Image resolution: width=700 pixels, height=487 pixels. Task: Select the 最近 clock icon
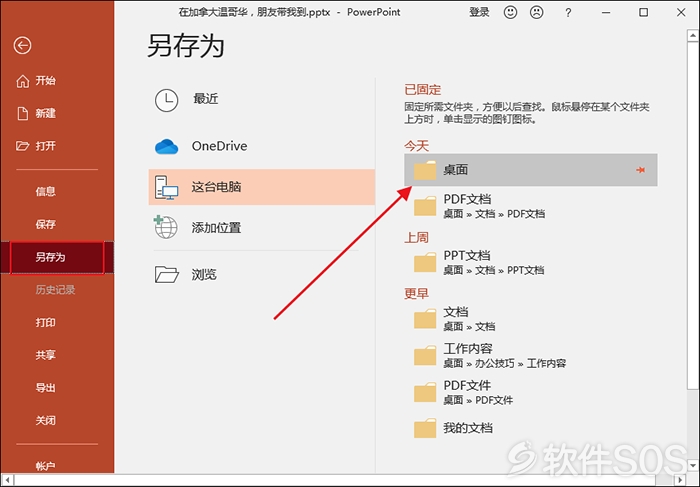click(x=167, y=100)
